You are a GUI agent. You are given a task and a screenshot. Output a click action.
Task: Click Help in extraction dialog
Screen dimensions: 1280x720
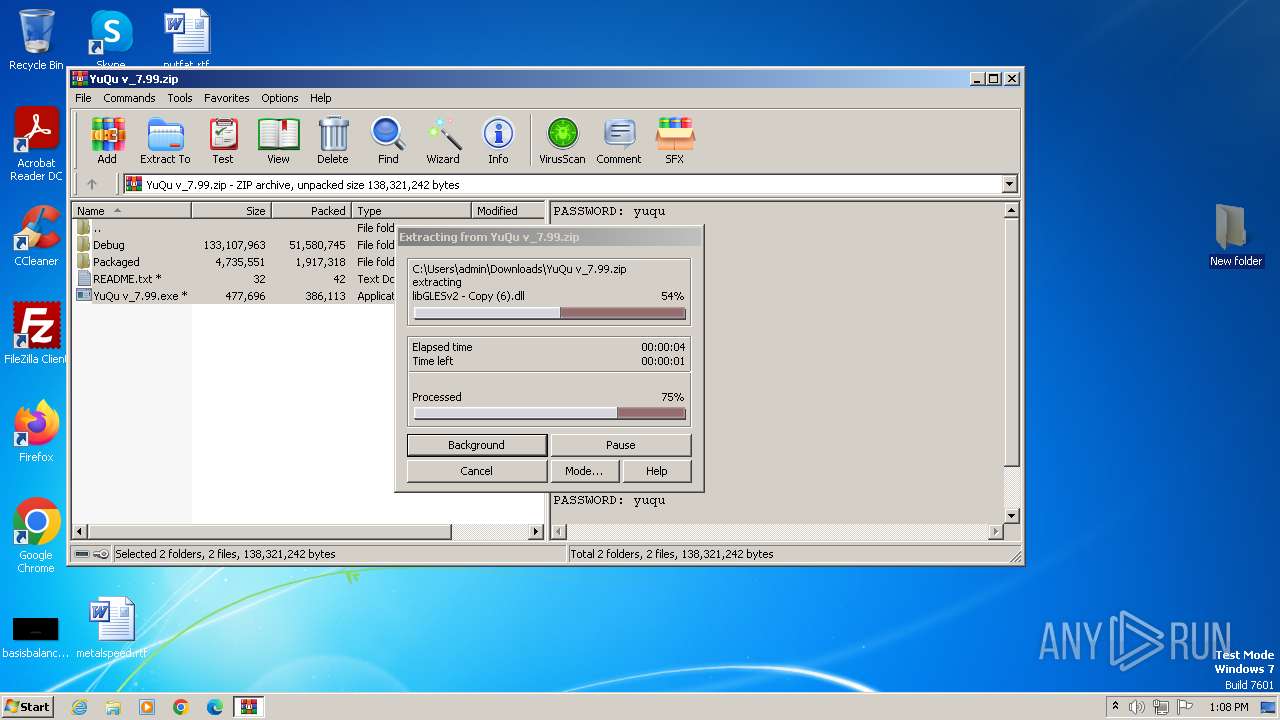(x=656, y=471)
